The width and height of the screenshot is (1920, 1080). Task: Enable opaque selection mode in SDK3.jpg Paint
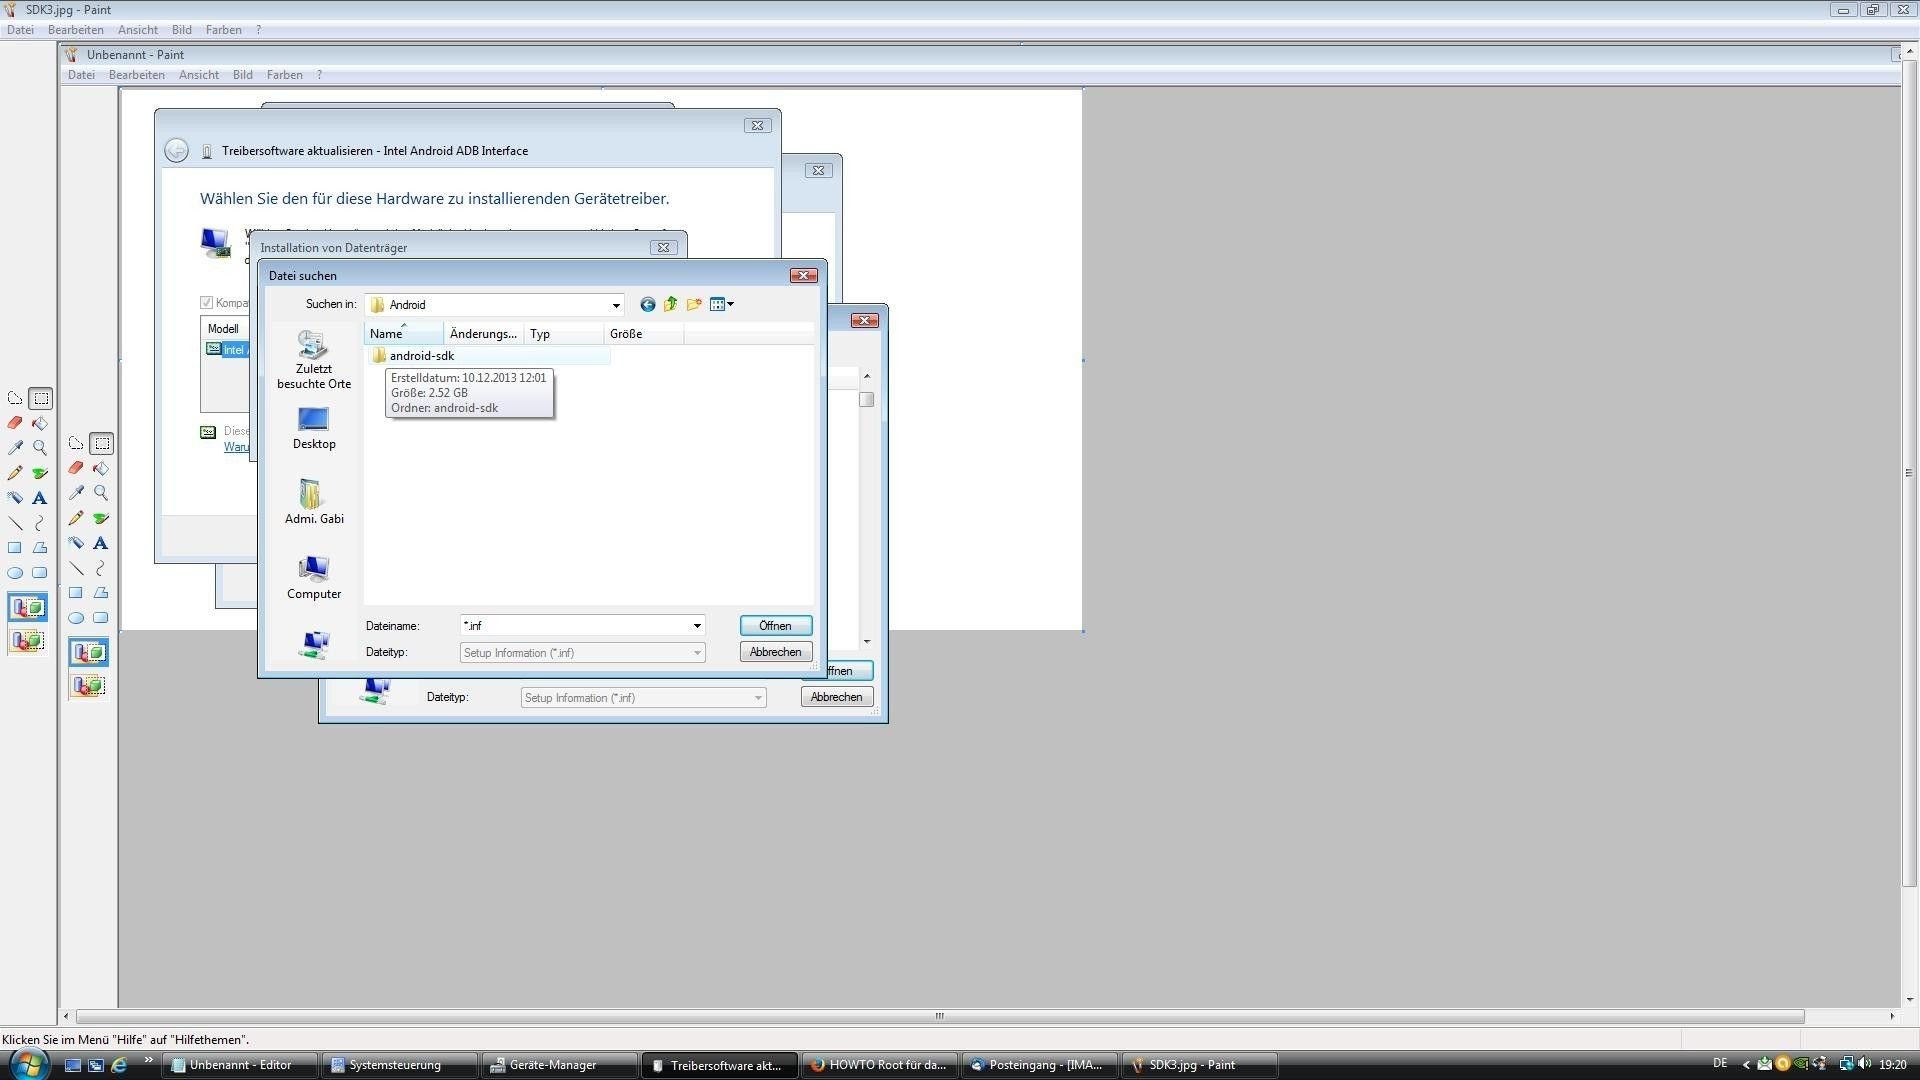tap(28, 607)
